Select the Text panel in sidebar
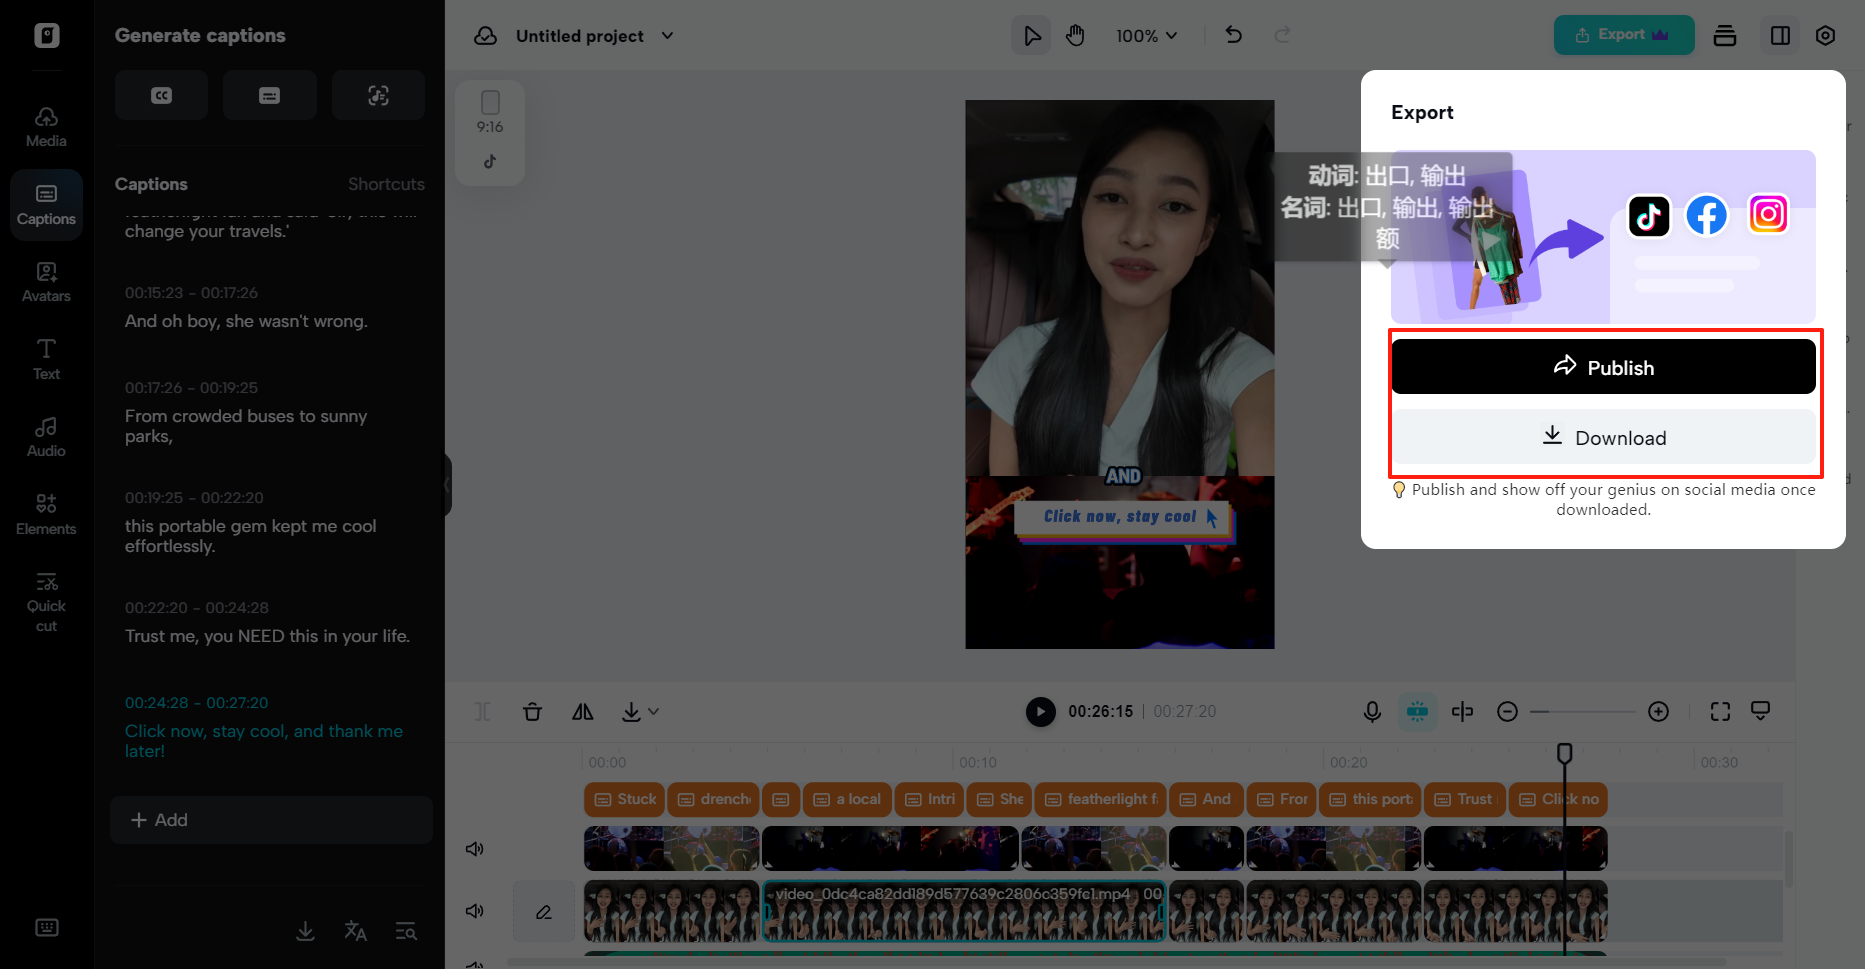The height and width of the screenshot is (969, 1865). [46, 358]
